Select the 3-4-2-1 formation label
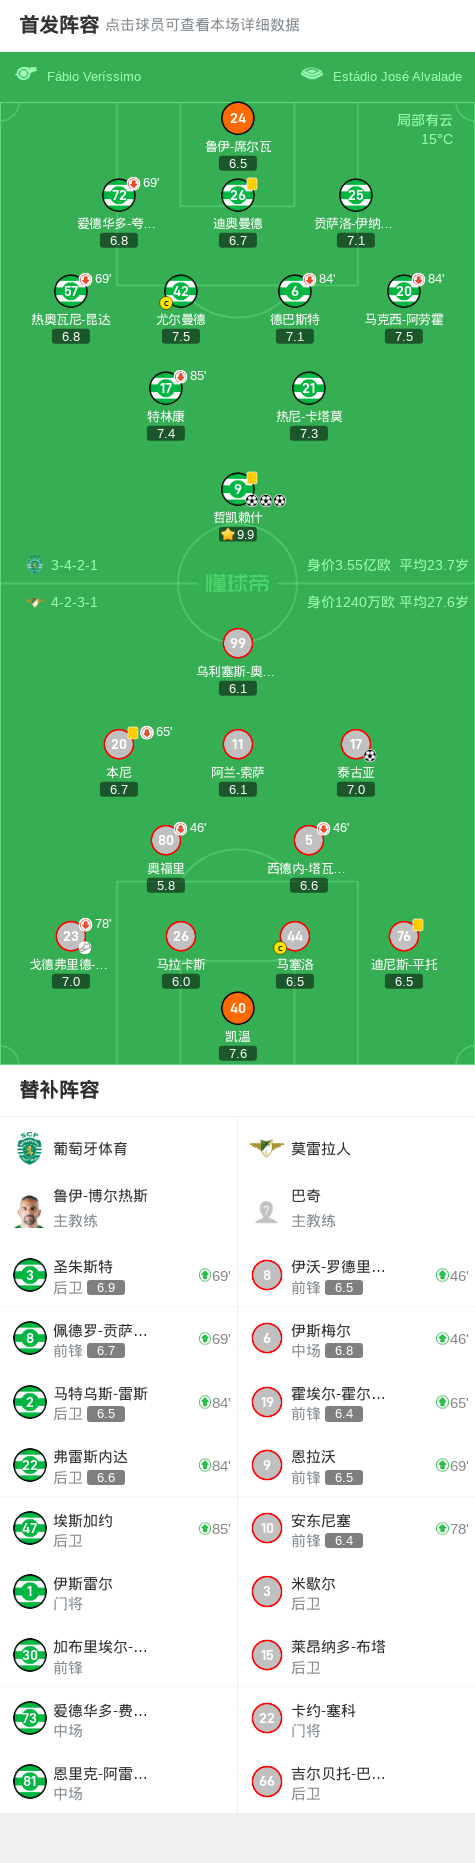This screenshot has height=1863, width=475. pyautogui.click(x=74, y=565)
